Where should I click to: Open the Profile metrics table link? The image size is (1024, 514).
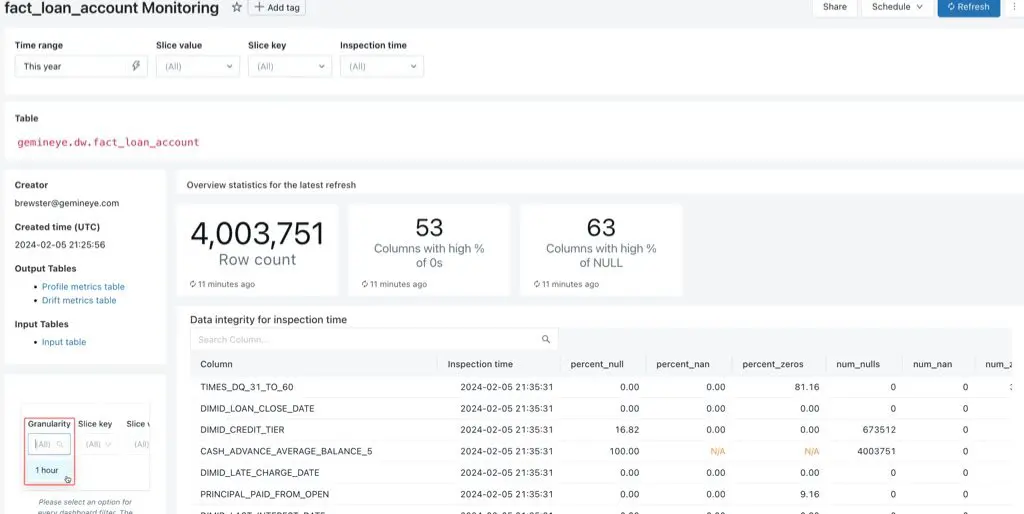(x=83, y=287)
